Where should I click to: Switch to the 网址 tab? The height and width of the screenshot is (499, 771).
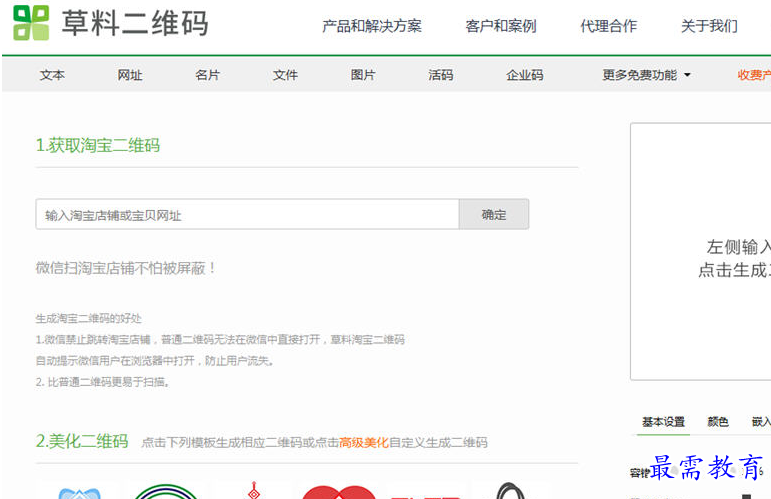[130, 75]
